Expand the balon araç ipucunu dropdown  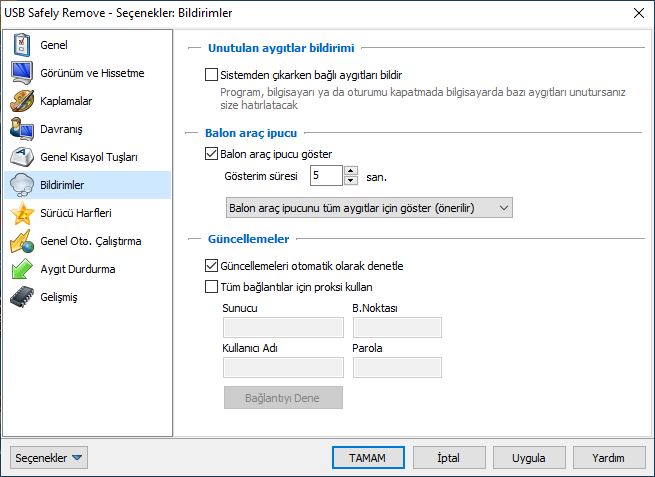coord(369,208)
